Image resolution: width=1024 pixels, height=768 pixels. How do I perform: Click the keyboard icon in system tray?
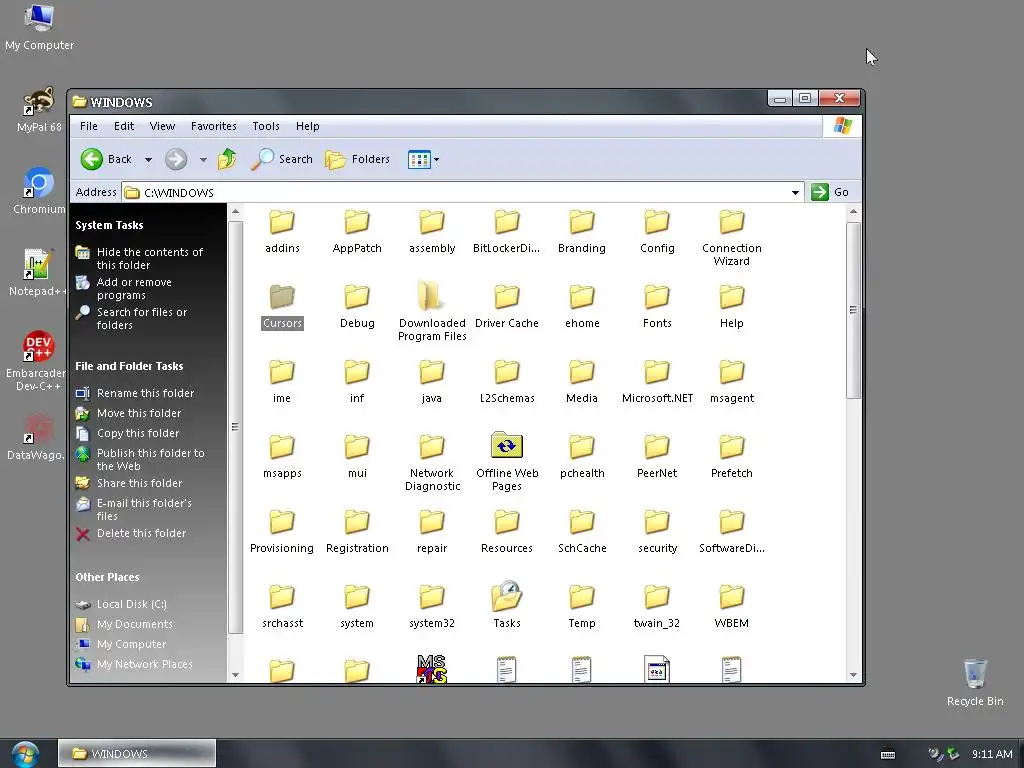tap(888, 754)
